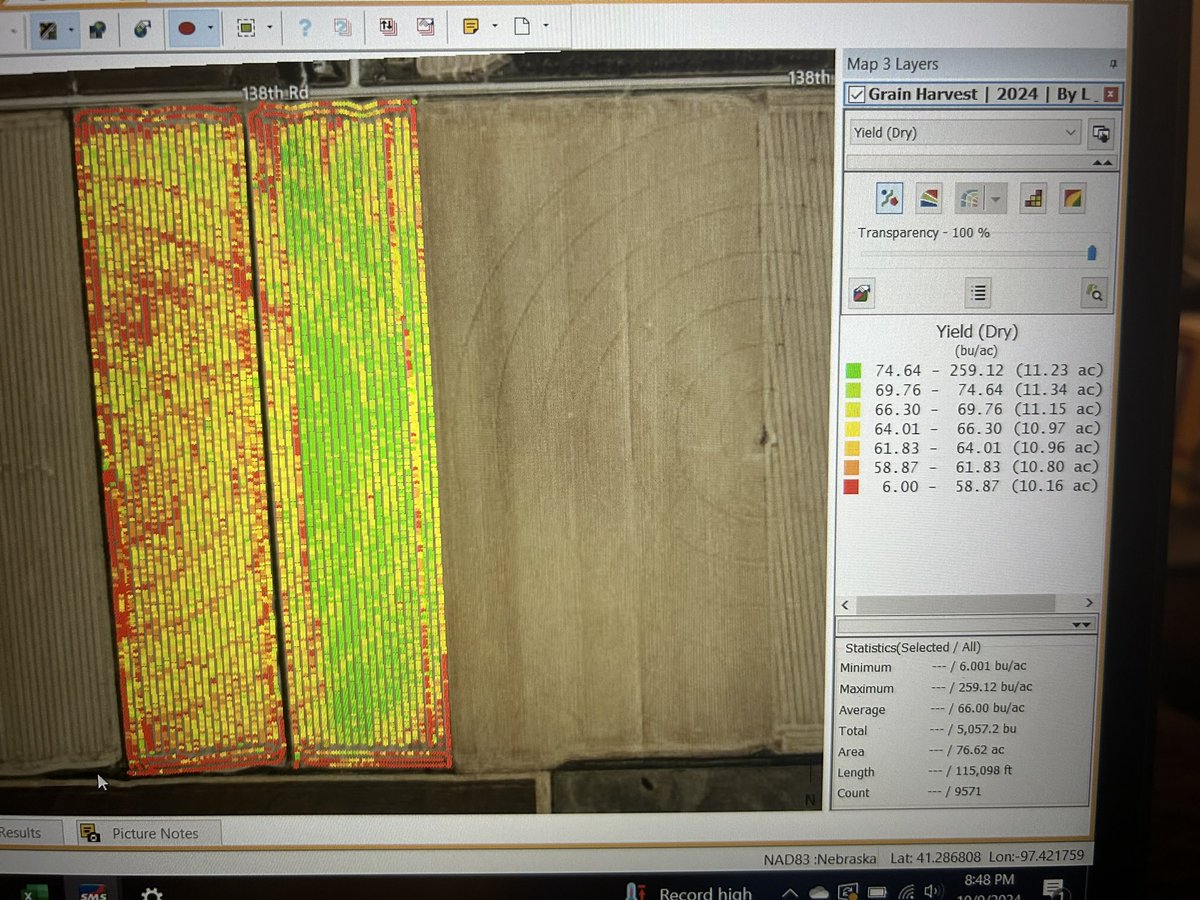Image resolution: width=1200 pixels, height=900 pixels.
Task: Expand the Statistics section with the double chevrons
Action: 1082,623
